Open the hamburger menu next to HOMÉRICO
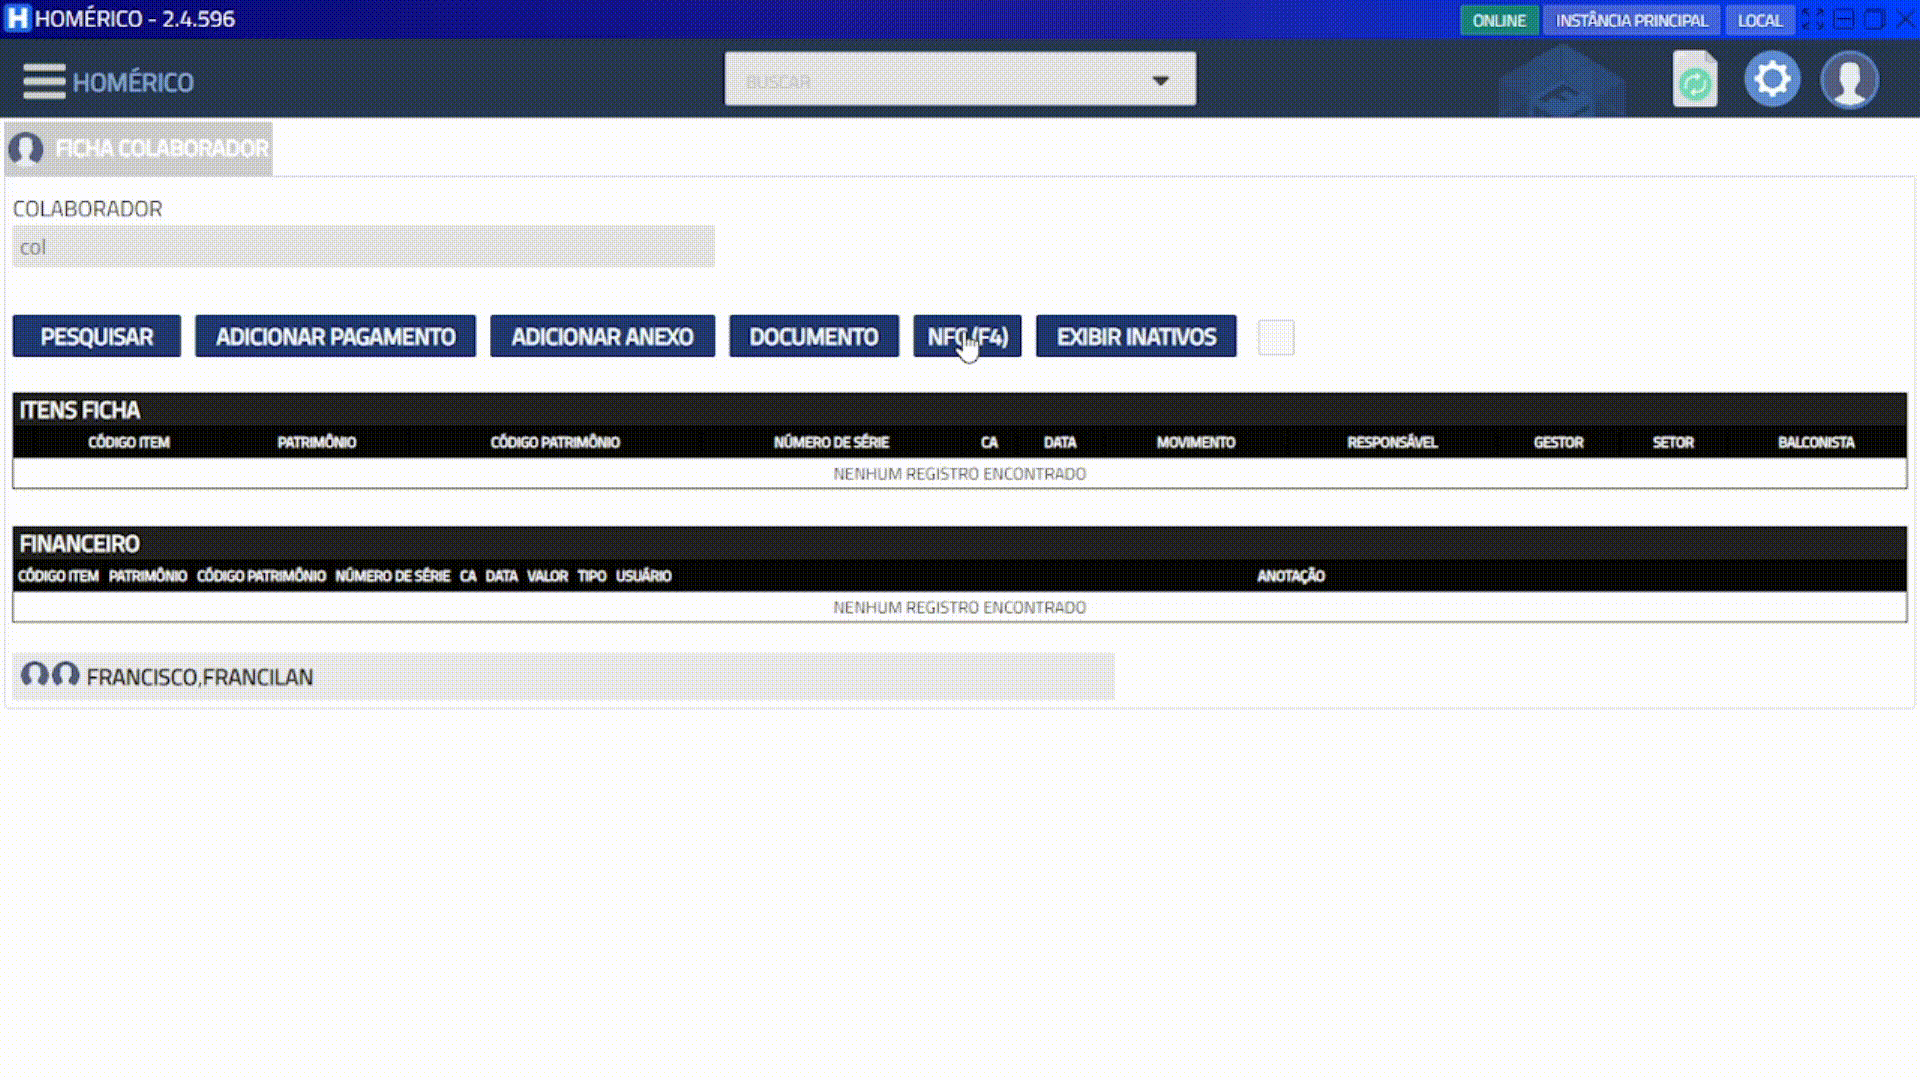The image size is (1920, 1080). click(x=44, y=81)
